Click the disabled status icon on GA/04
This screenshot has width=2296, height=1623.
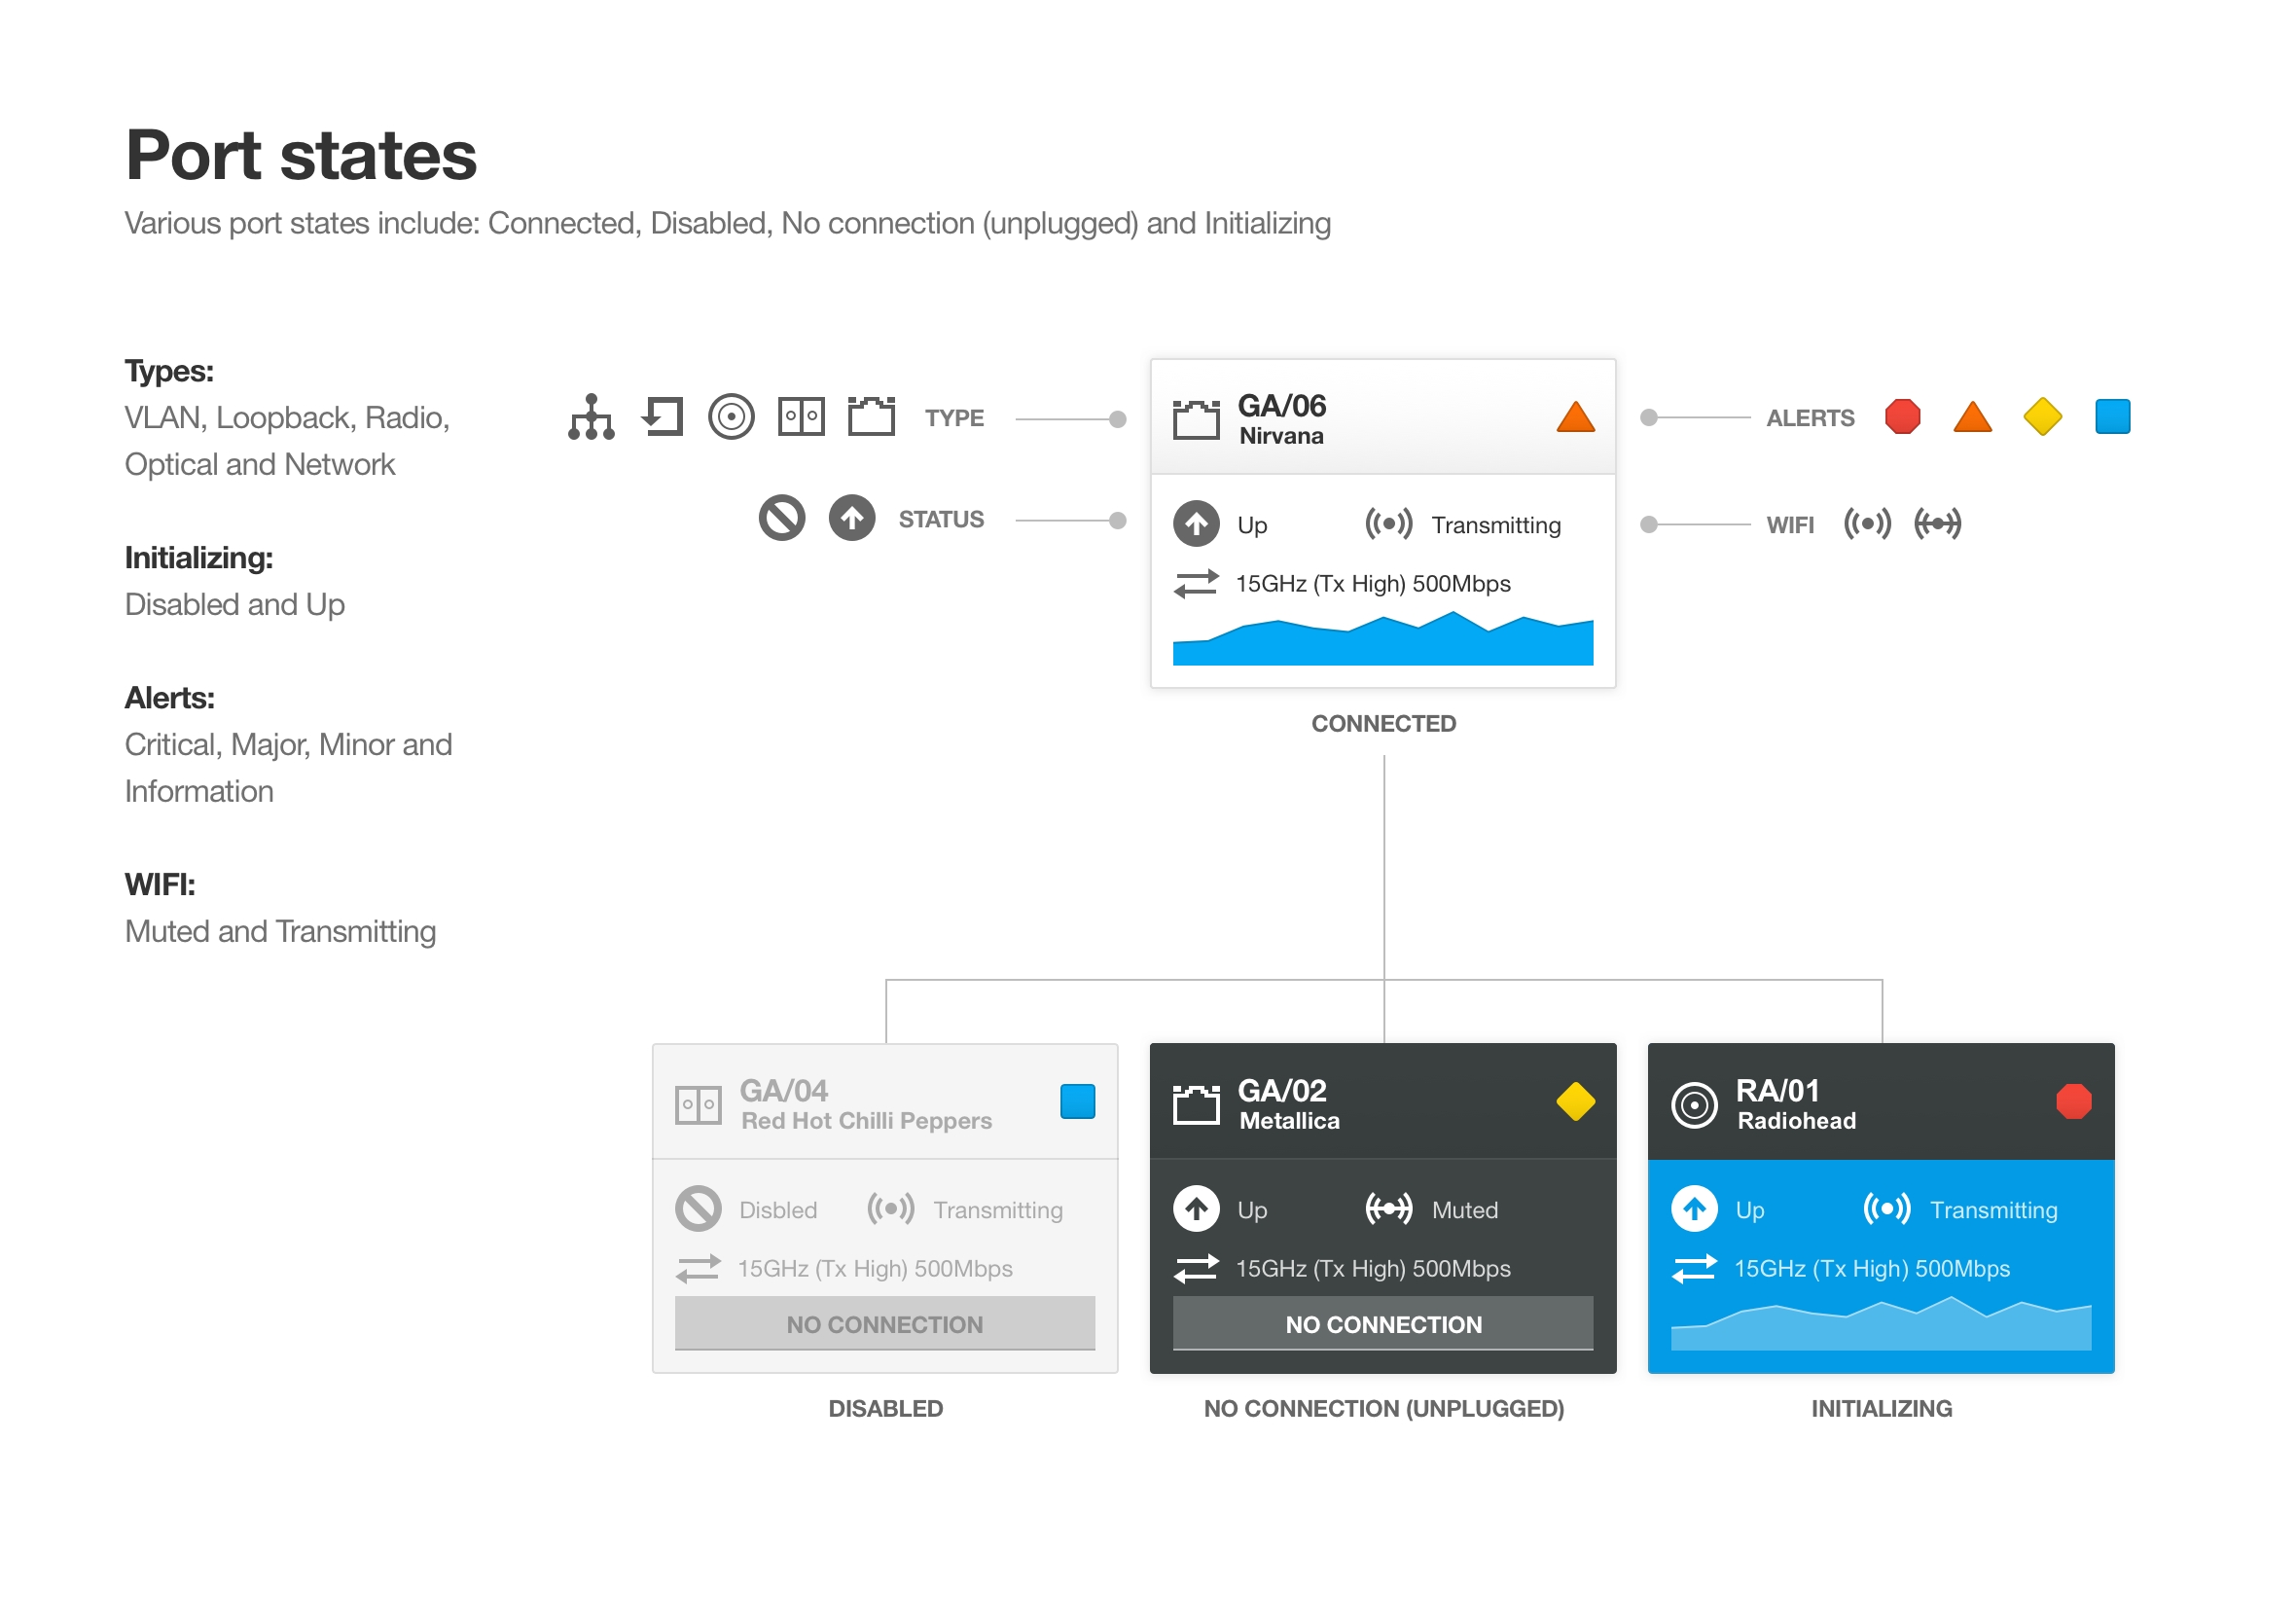pos(698,1208)
